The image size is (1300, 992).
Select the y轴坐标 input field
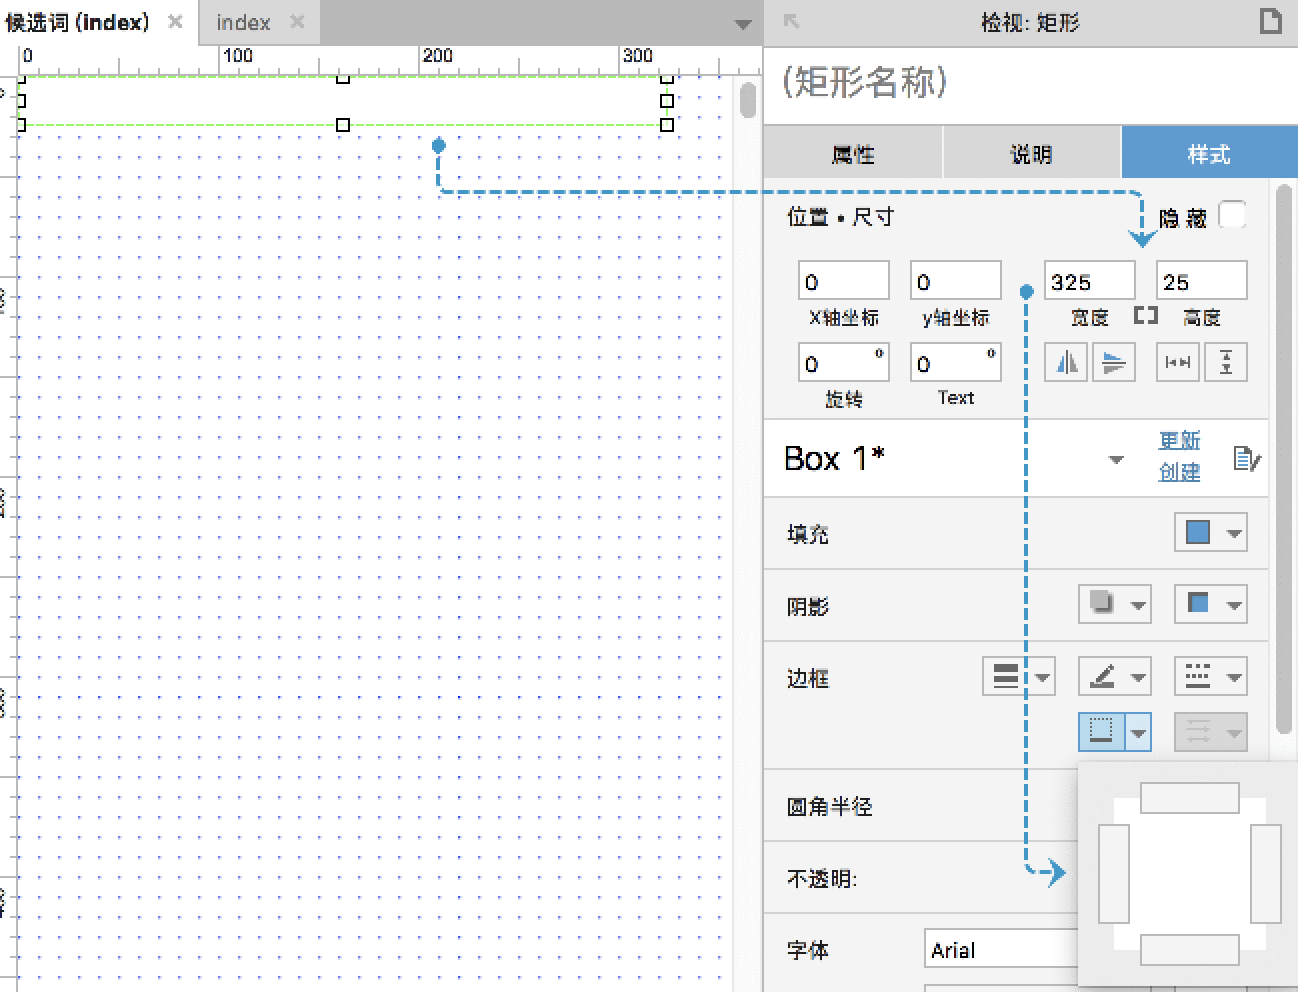point(955,281)
